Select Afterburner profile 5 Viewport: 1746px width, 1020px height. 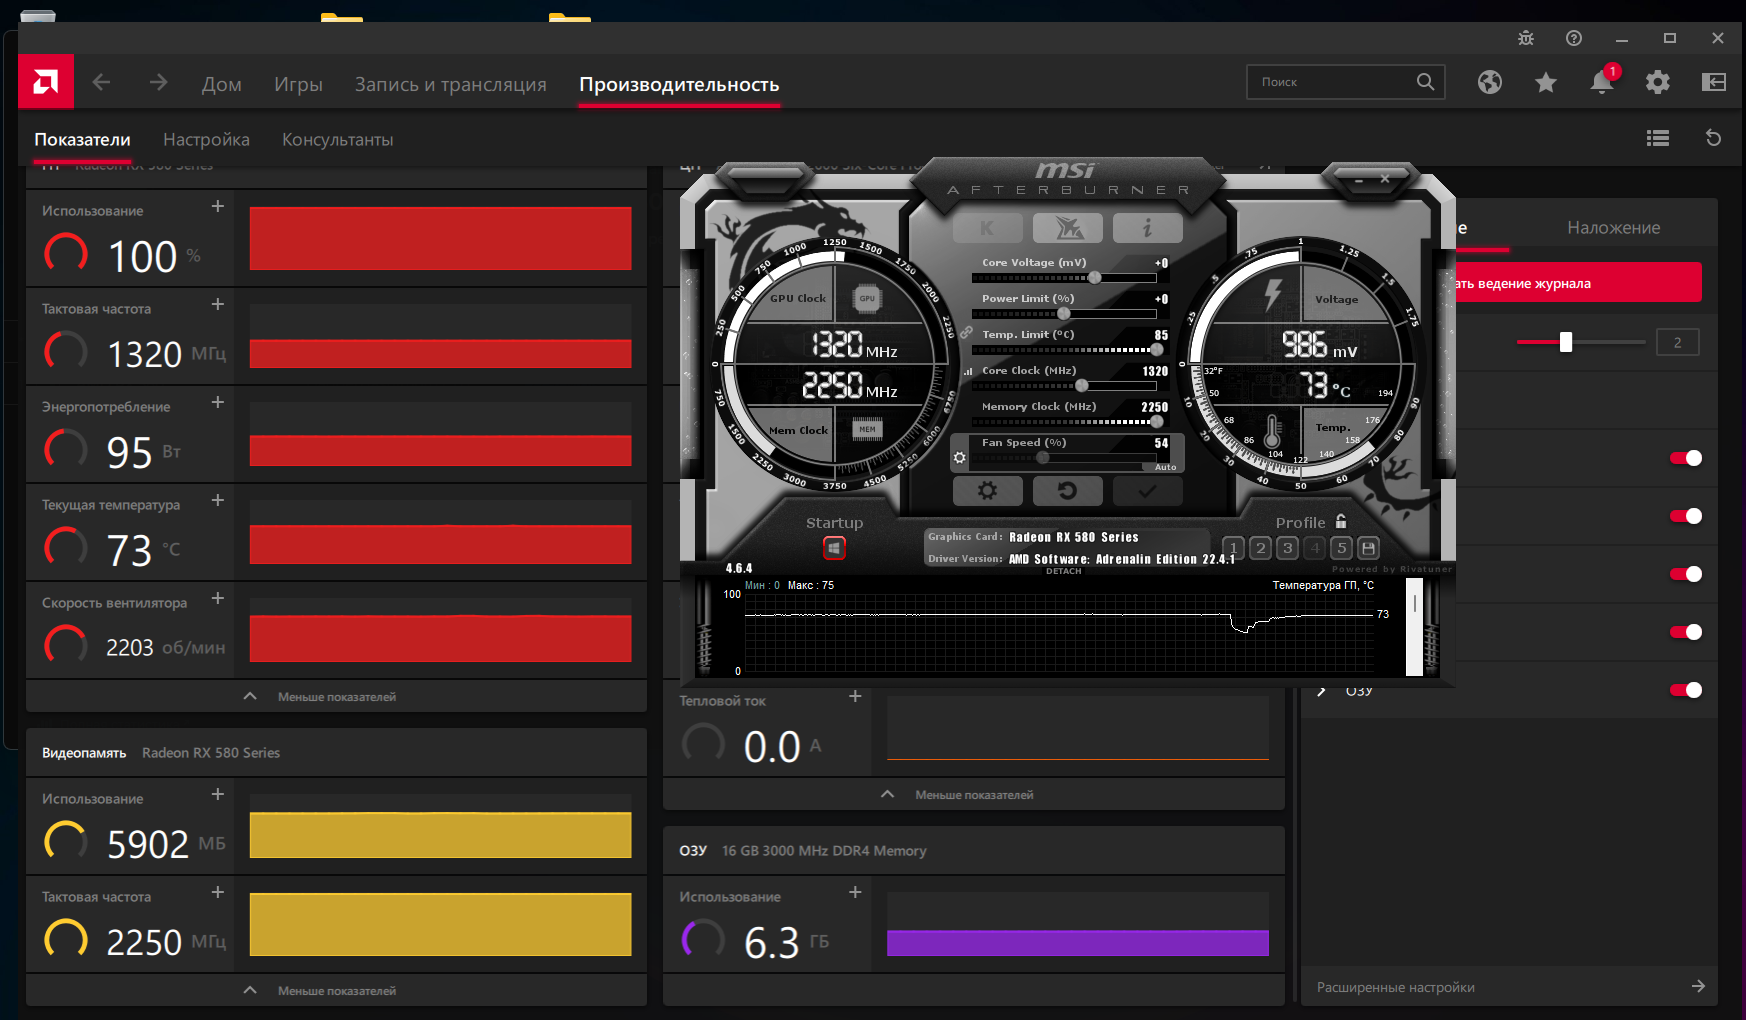coord(1342,548)
